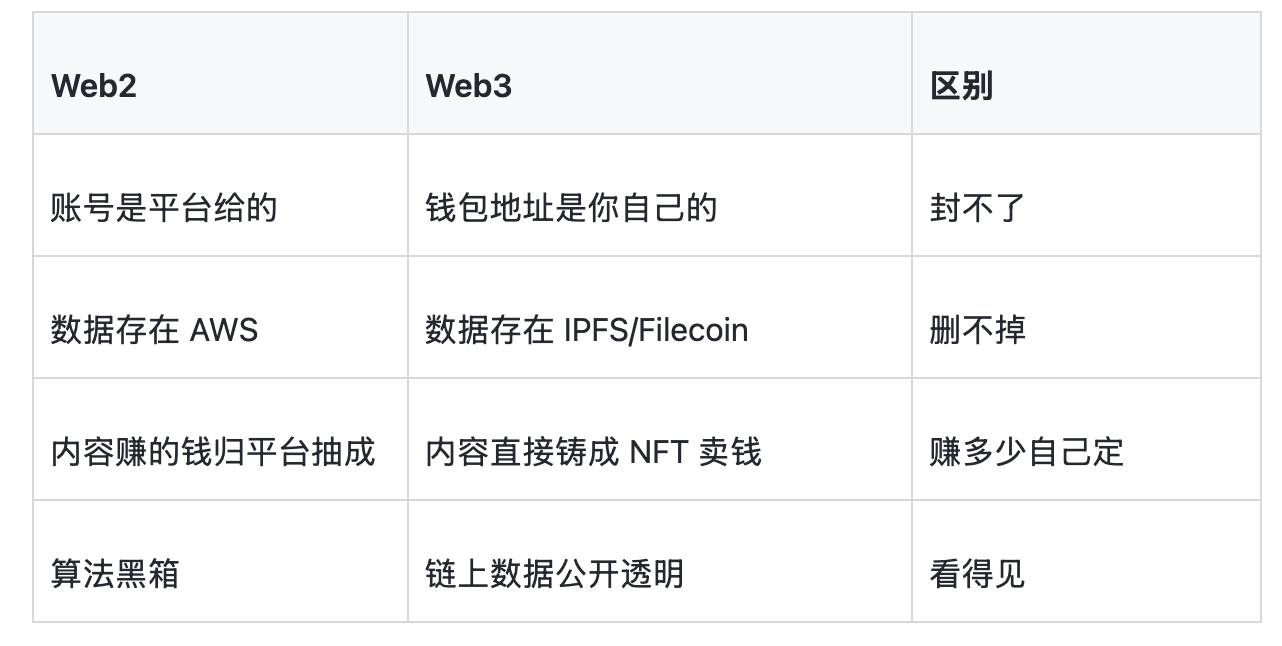The height and width of the screenshot is (646, 1282).
Task: Click the 封不了 cell
Action: pos(1086,195)
